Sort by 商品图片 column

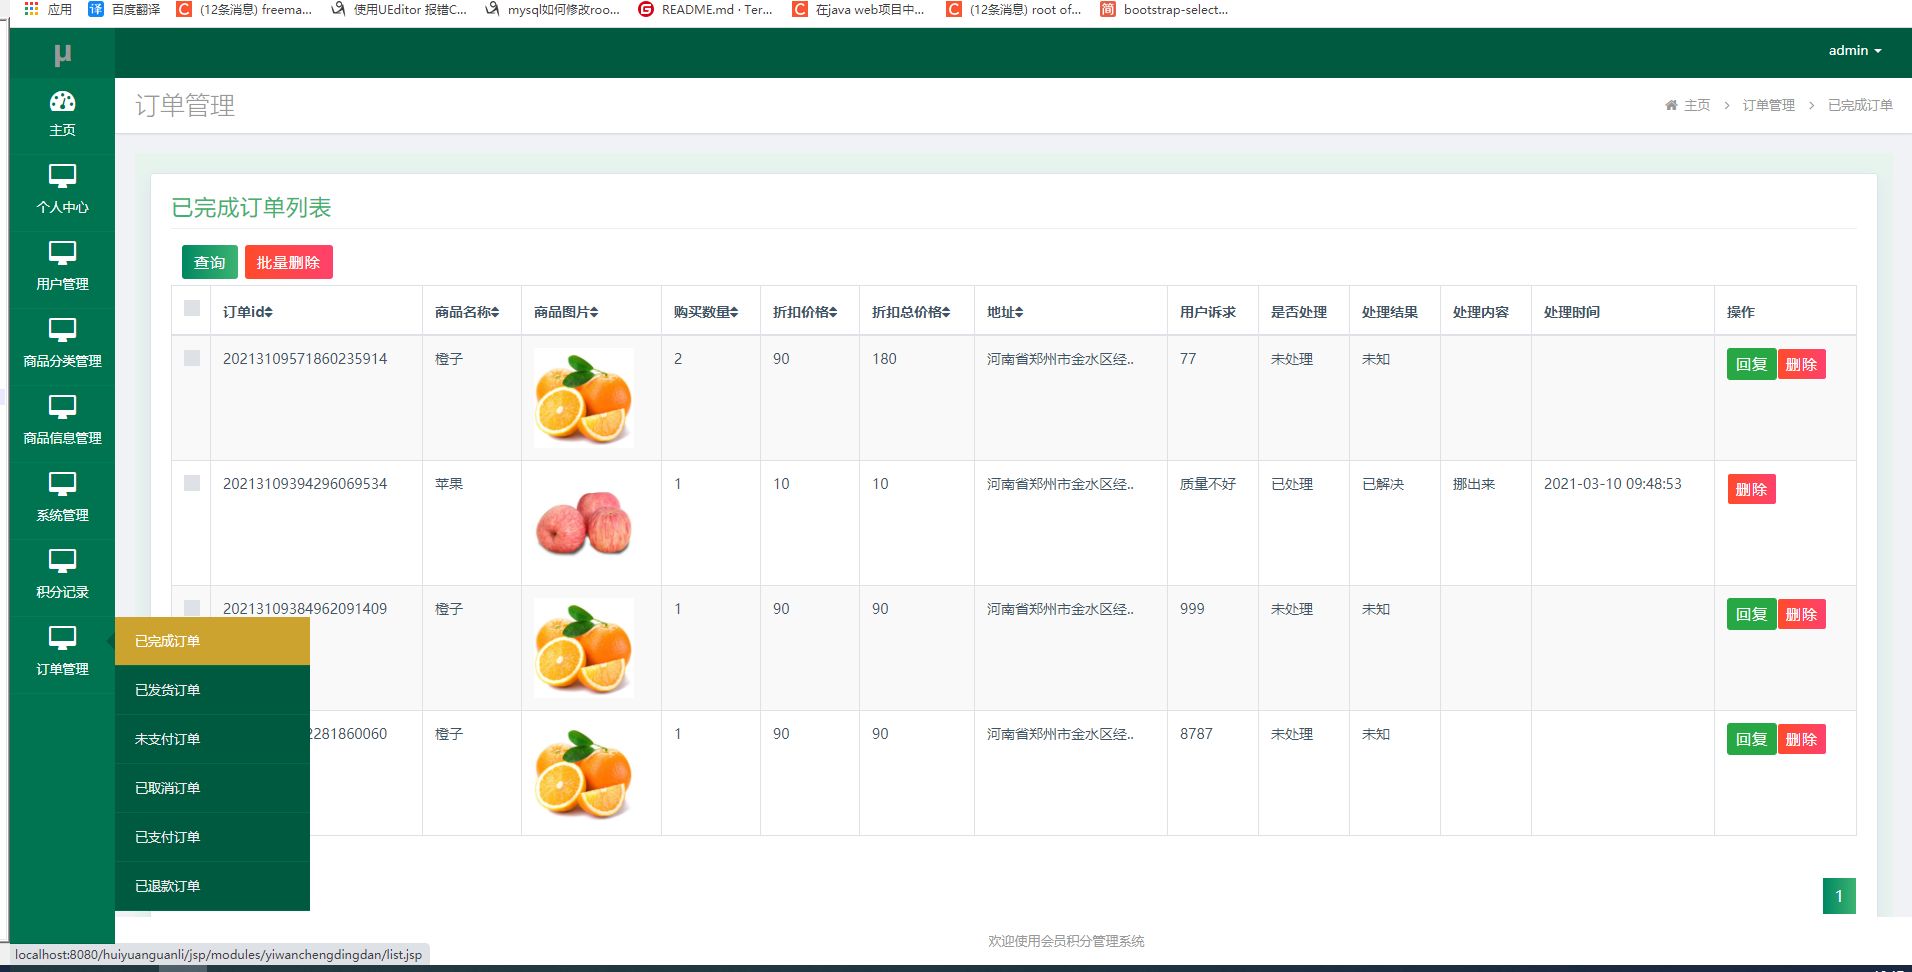click(x=565, y=312)
